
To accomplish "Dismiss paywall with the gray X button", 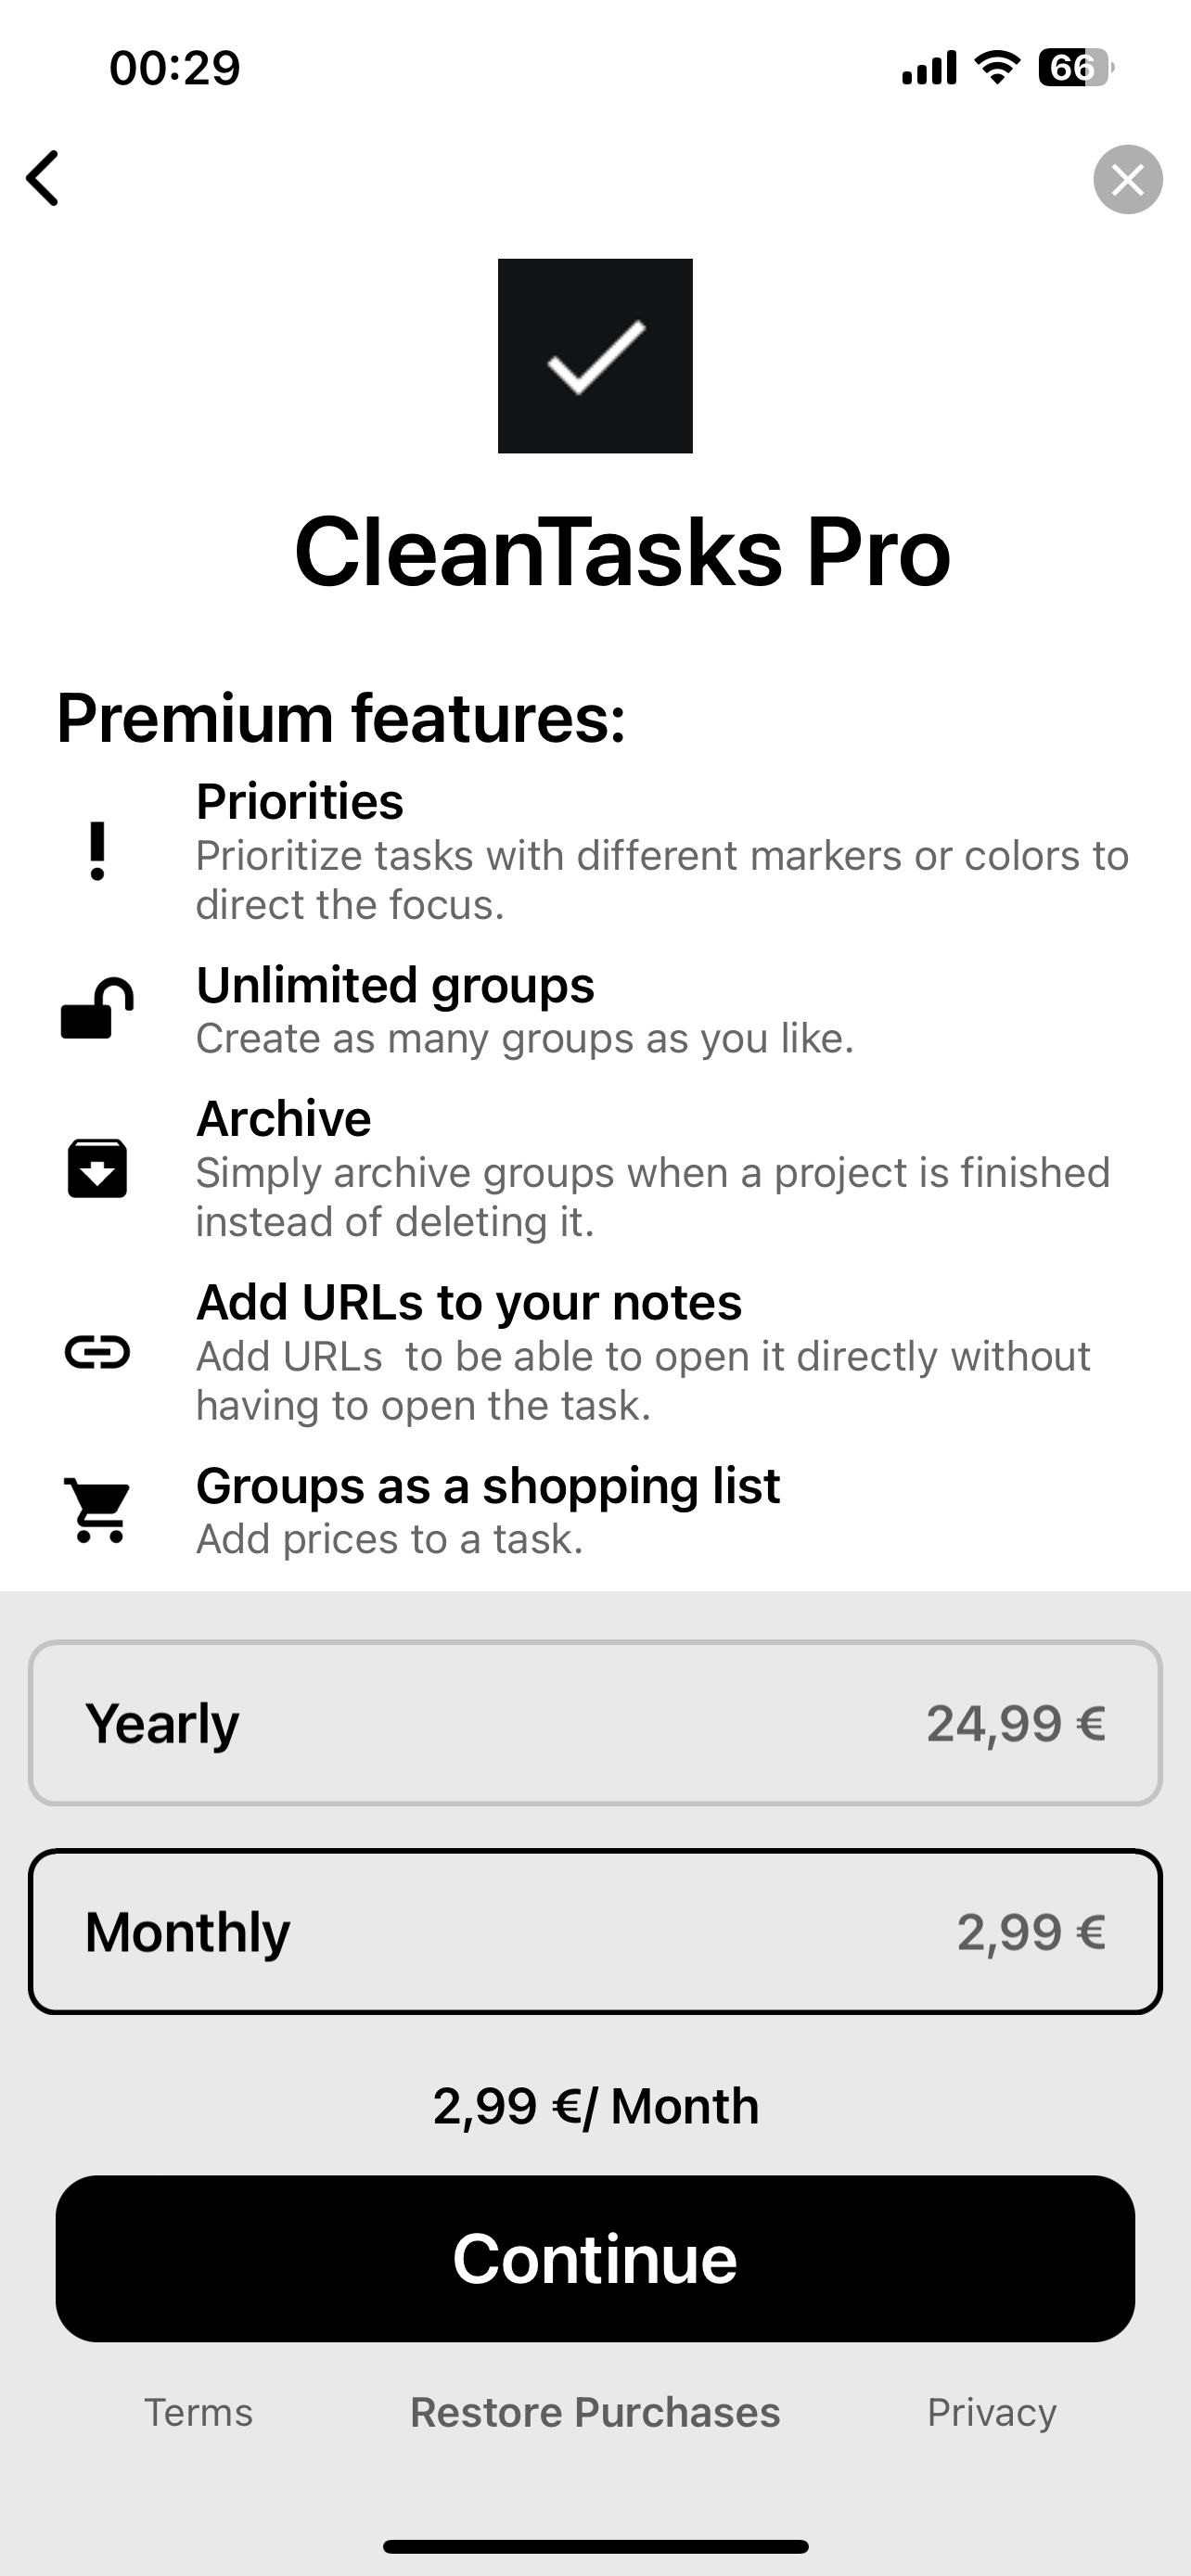I will click(x=1127, y=180).
